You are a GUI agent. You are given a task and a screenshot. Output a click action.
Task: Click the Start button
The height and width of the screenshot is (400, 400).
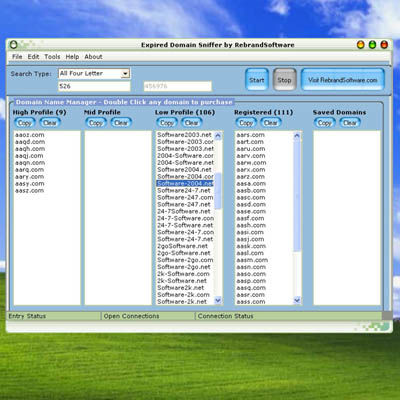(x=257, y=80)
